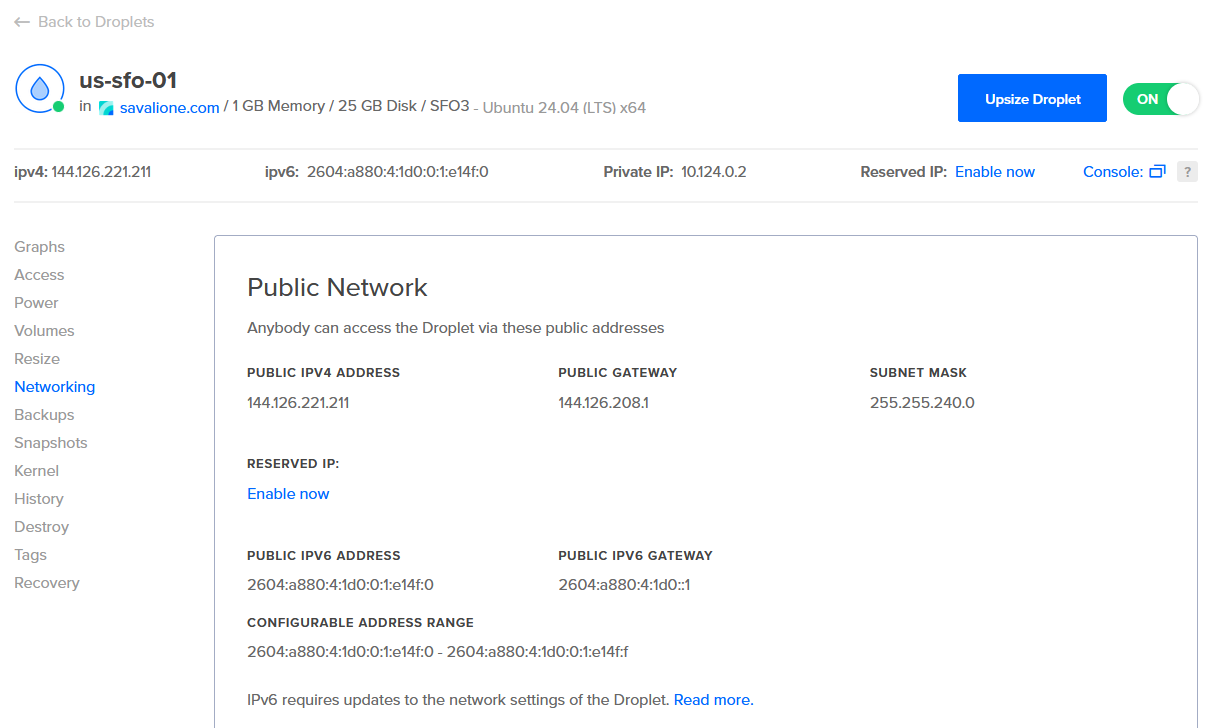Click the Upsize Droplet button

1032,98
